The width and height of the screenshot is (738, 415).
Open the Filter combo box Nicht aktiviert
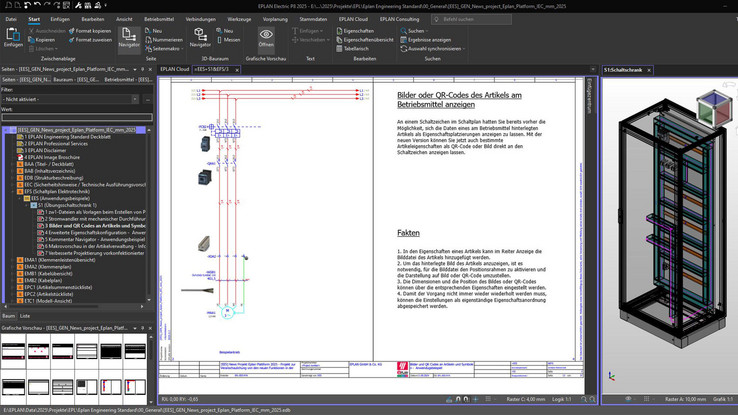[71, 99]
